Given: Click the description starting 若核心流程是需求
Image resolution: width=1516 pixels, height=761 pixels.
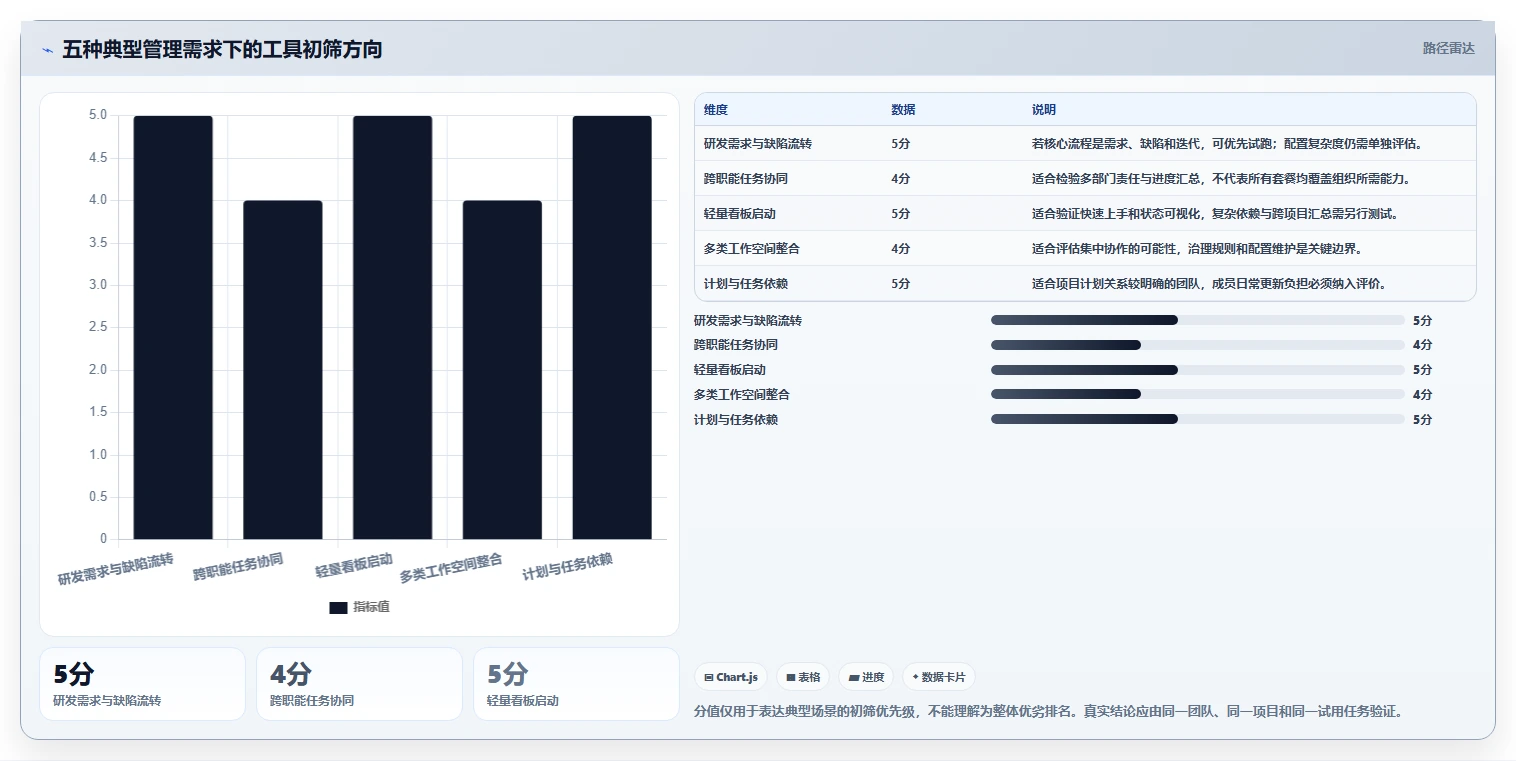Looking at the screenshot, I should [x=1227, y=144].
